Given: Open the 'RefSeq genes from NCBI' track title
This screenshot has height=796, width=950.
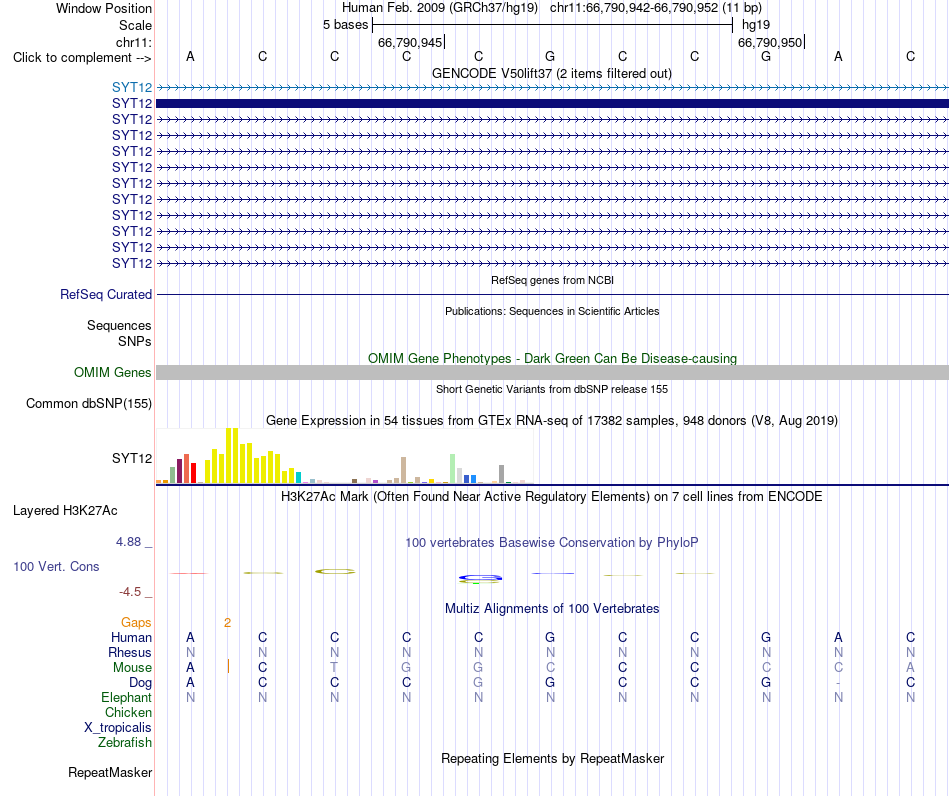Looking at the screenshot, I should [x=552, y=280].
